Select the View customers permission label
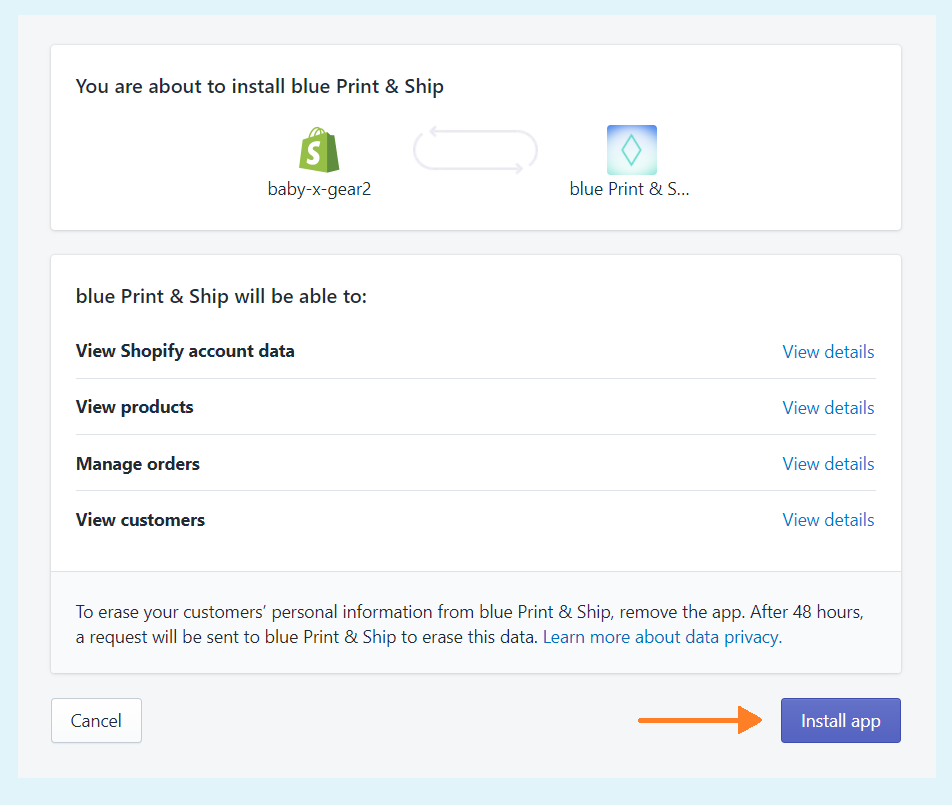This screenshot has height=805, width=952. pyautogui.click(x=140, y=520)
